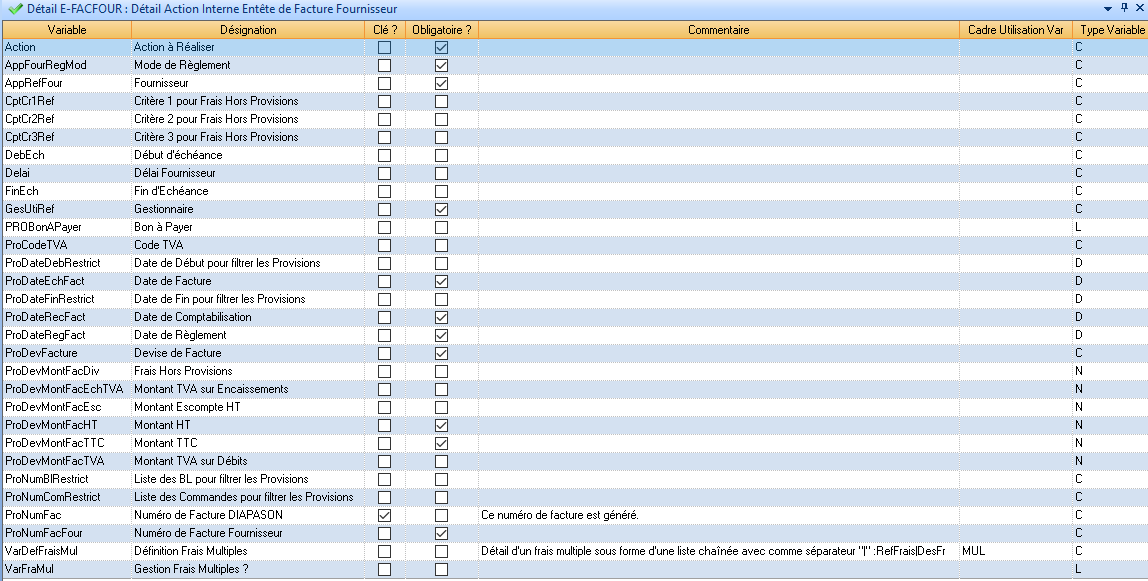The height and width of the screenshot is (581, 1148).
Task: Tick Obligatoire for VarFraMul row
Action: (441, 569)
